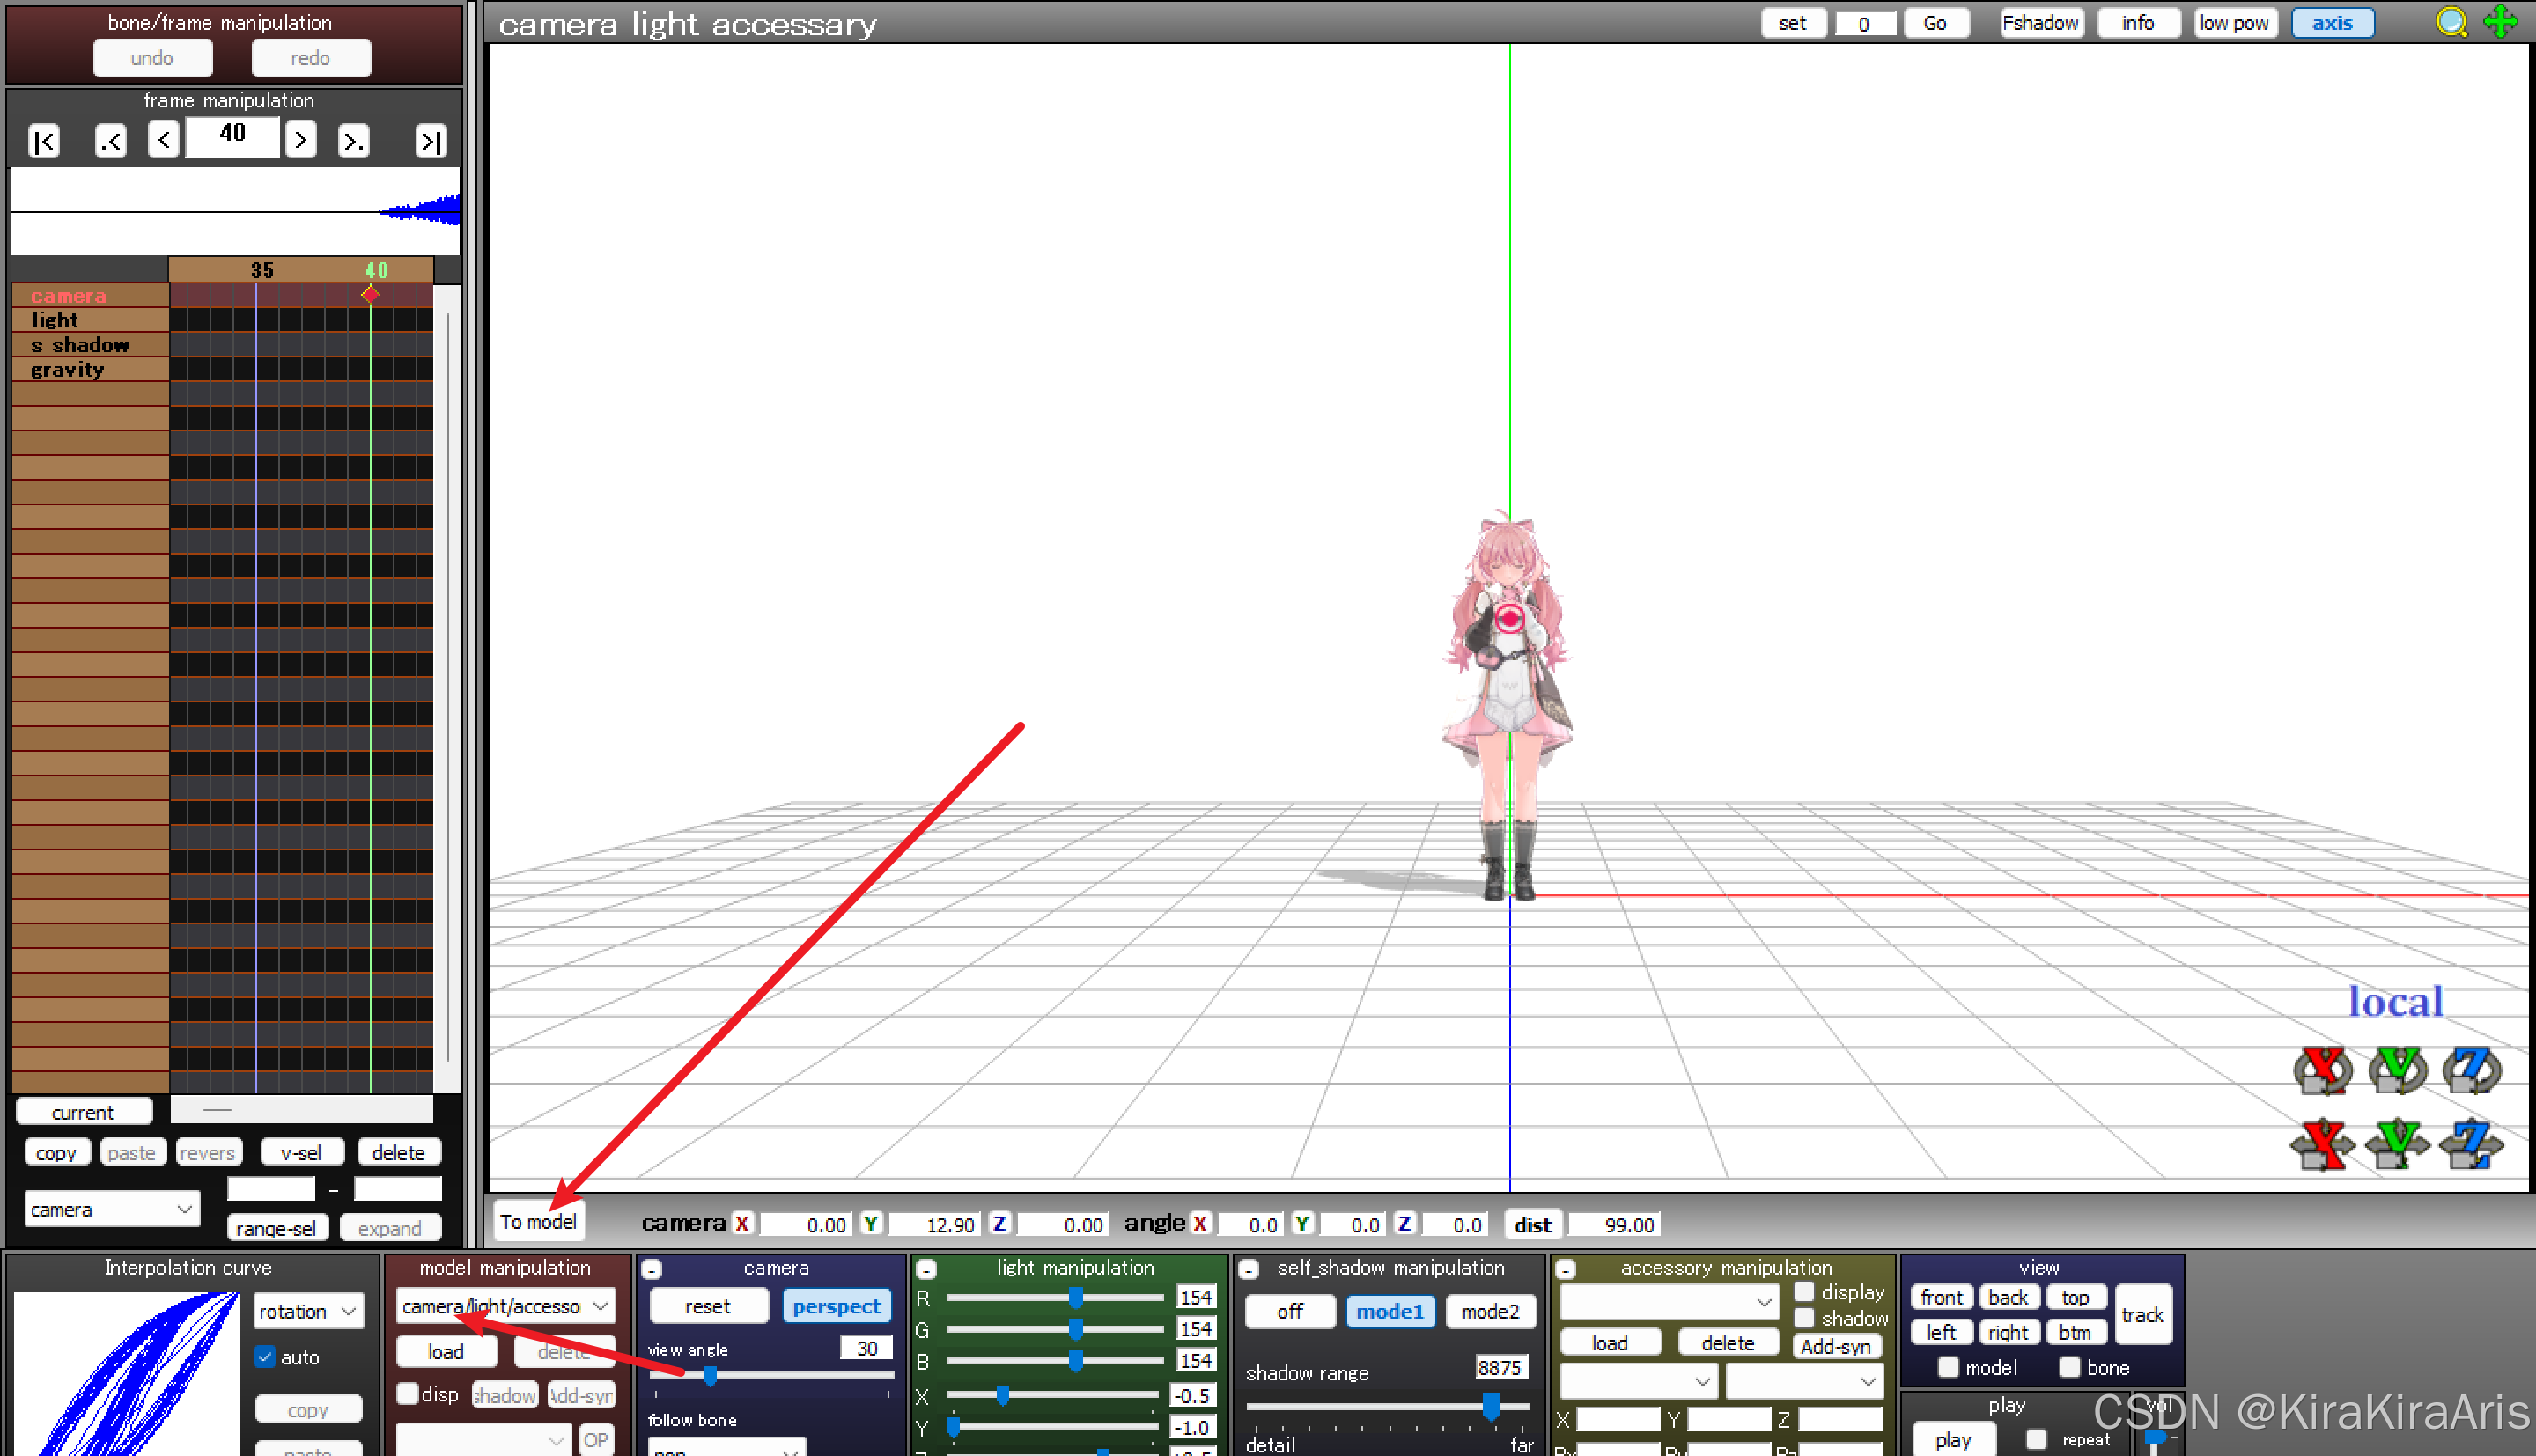This screenshot has width=2536, height=1456.
Task: Toggle the auto interpolation checkbox
Action: tap(265, 1357)
